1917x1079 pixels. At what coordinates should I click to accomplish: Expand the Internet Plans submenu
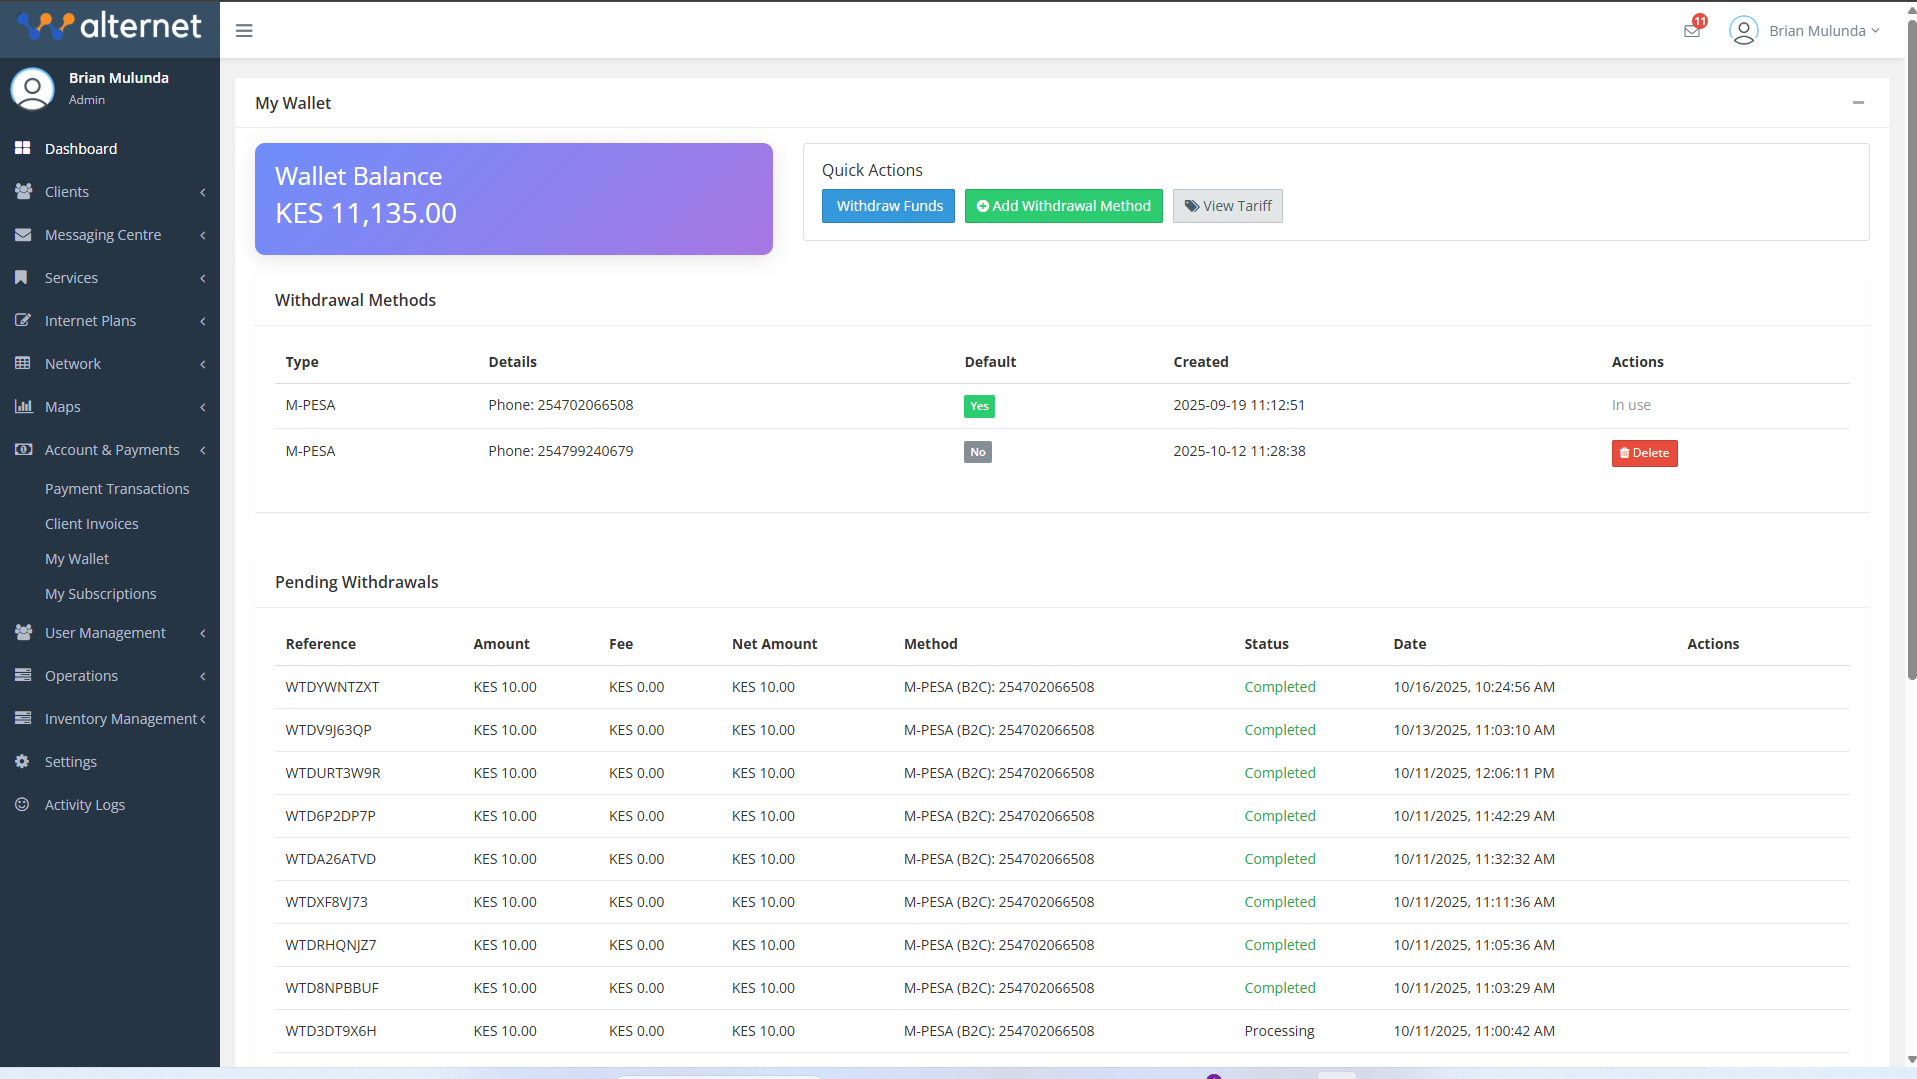(x=110, y=321)
